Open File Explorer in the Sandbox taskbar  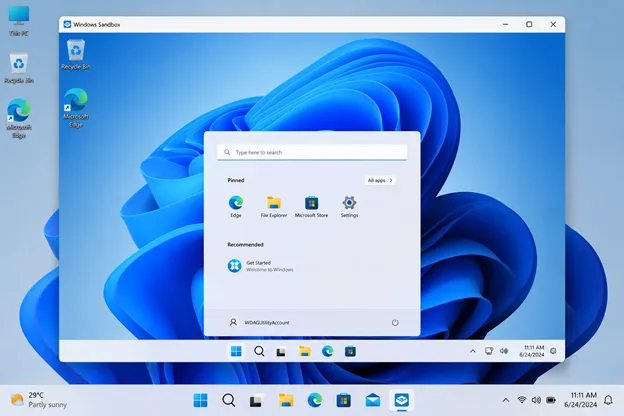[304, 351]
